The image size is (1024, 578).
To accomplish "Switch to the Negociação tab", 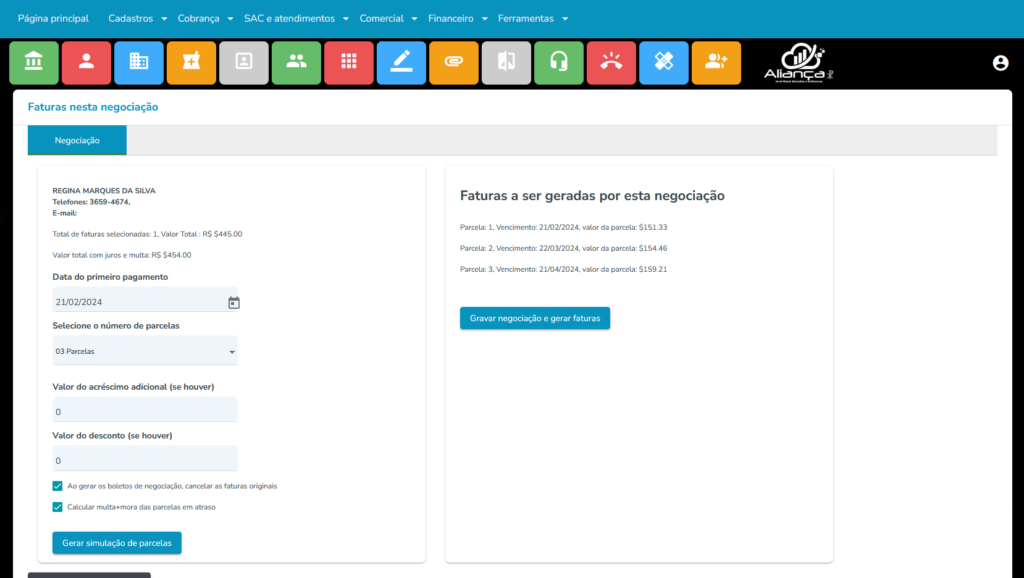I will [76, 140].
